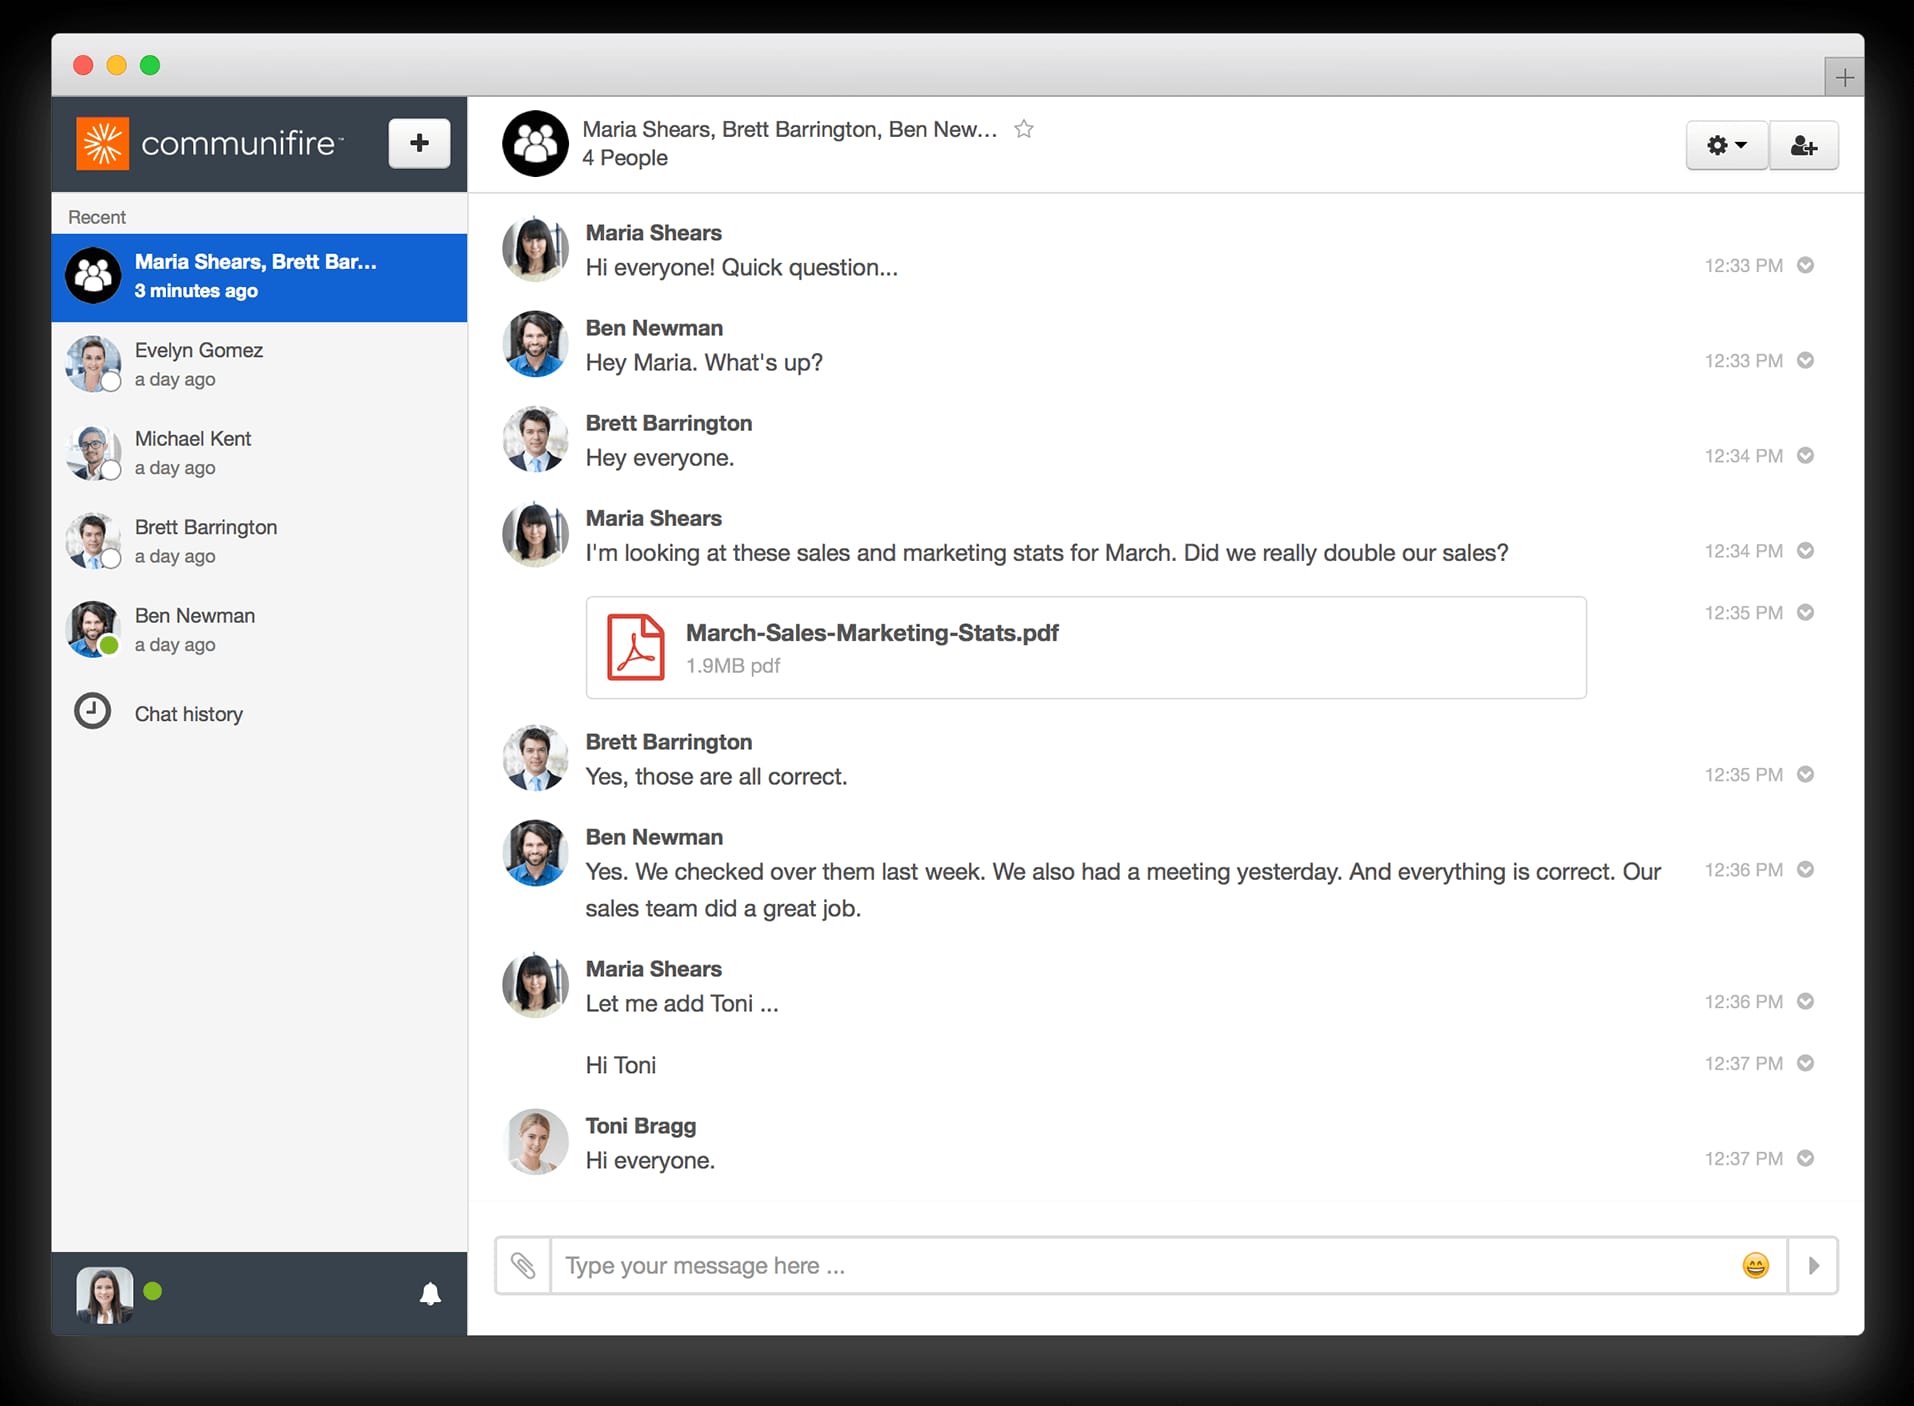Click the '4 People' participant count
Viewport: 1914px width, 1406px height.
click(625, 158)
